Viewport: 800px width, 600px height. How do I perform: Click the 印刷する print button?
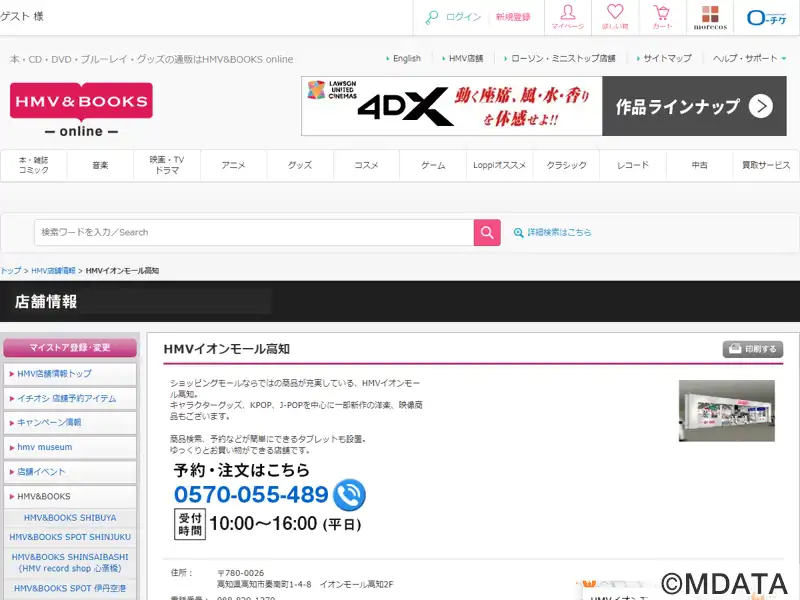(753, 349)
